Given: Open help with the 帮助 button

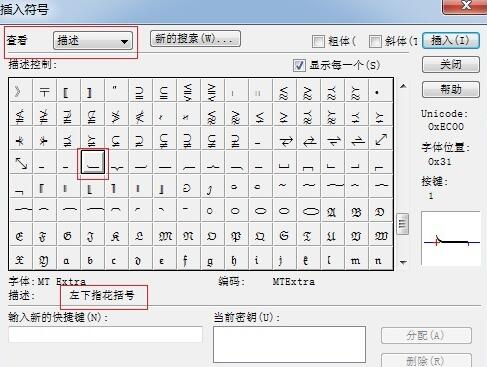Looking at the screenshot, I should point(451,89).
